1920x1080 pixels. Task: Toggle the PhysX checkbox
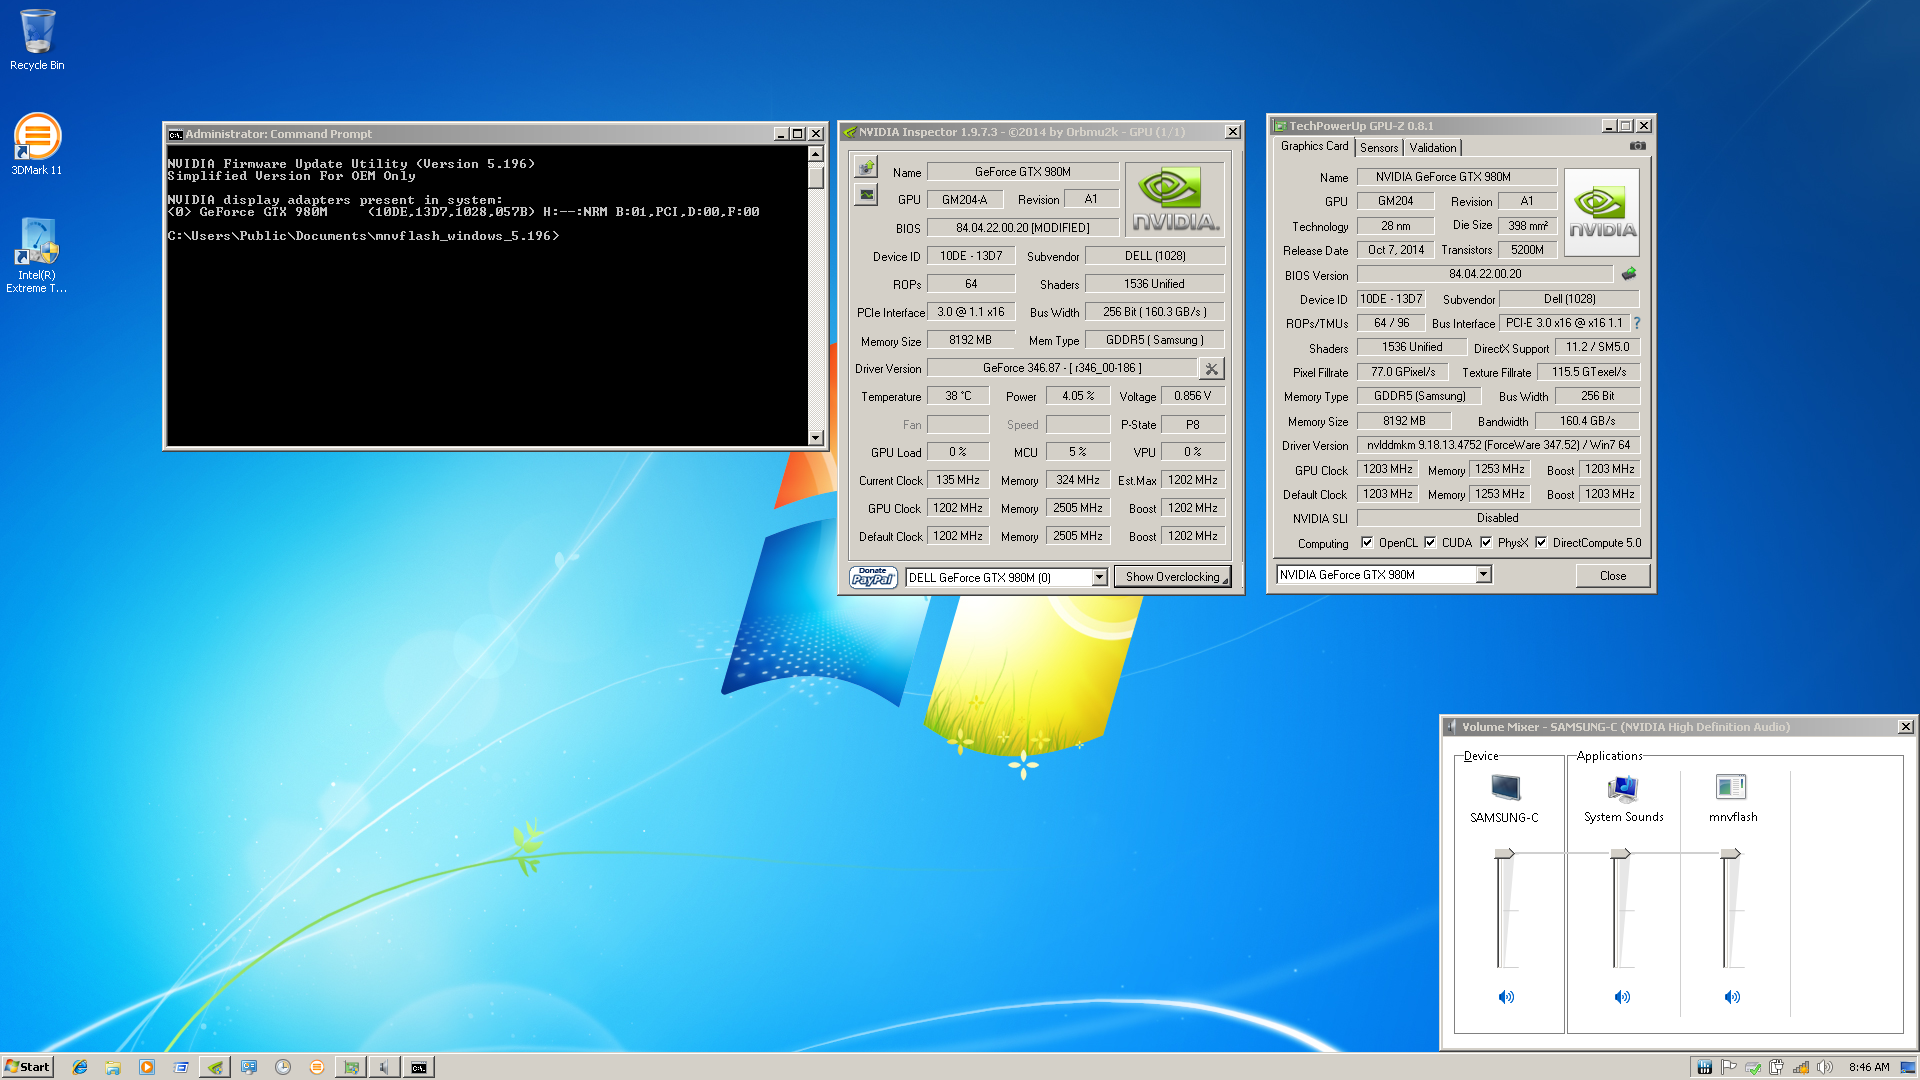(1486, 543)
